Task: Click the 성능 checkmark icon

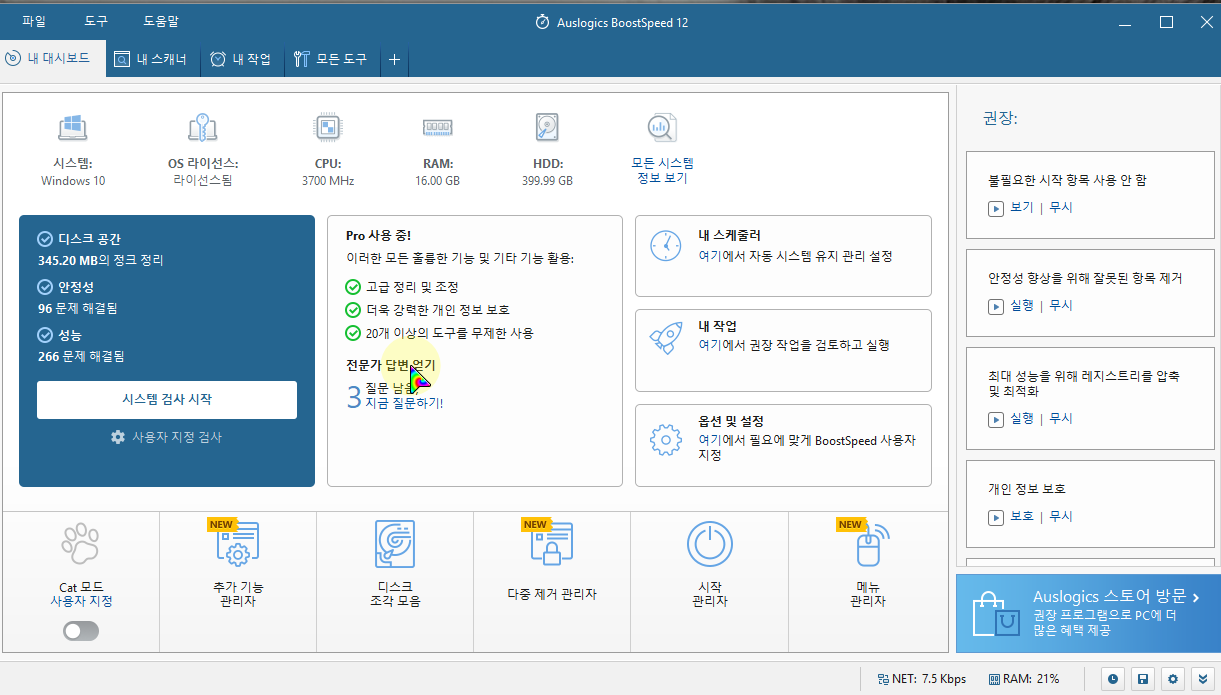Action: tap(44, 335)
